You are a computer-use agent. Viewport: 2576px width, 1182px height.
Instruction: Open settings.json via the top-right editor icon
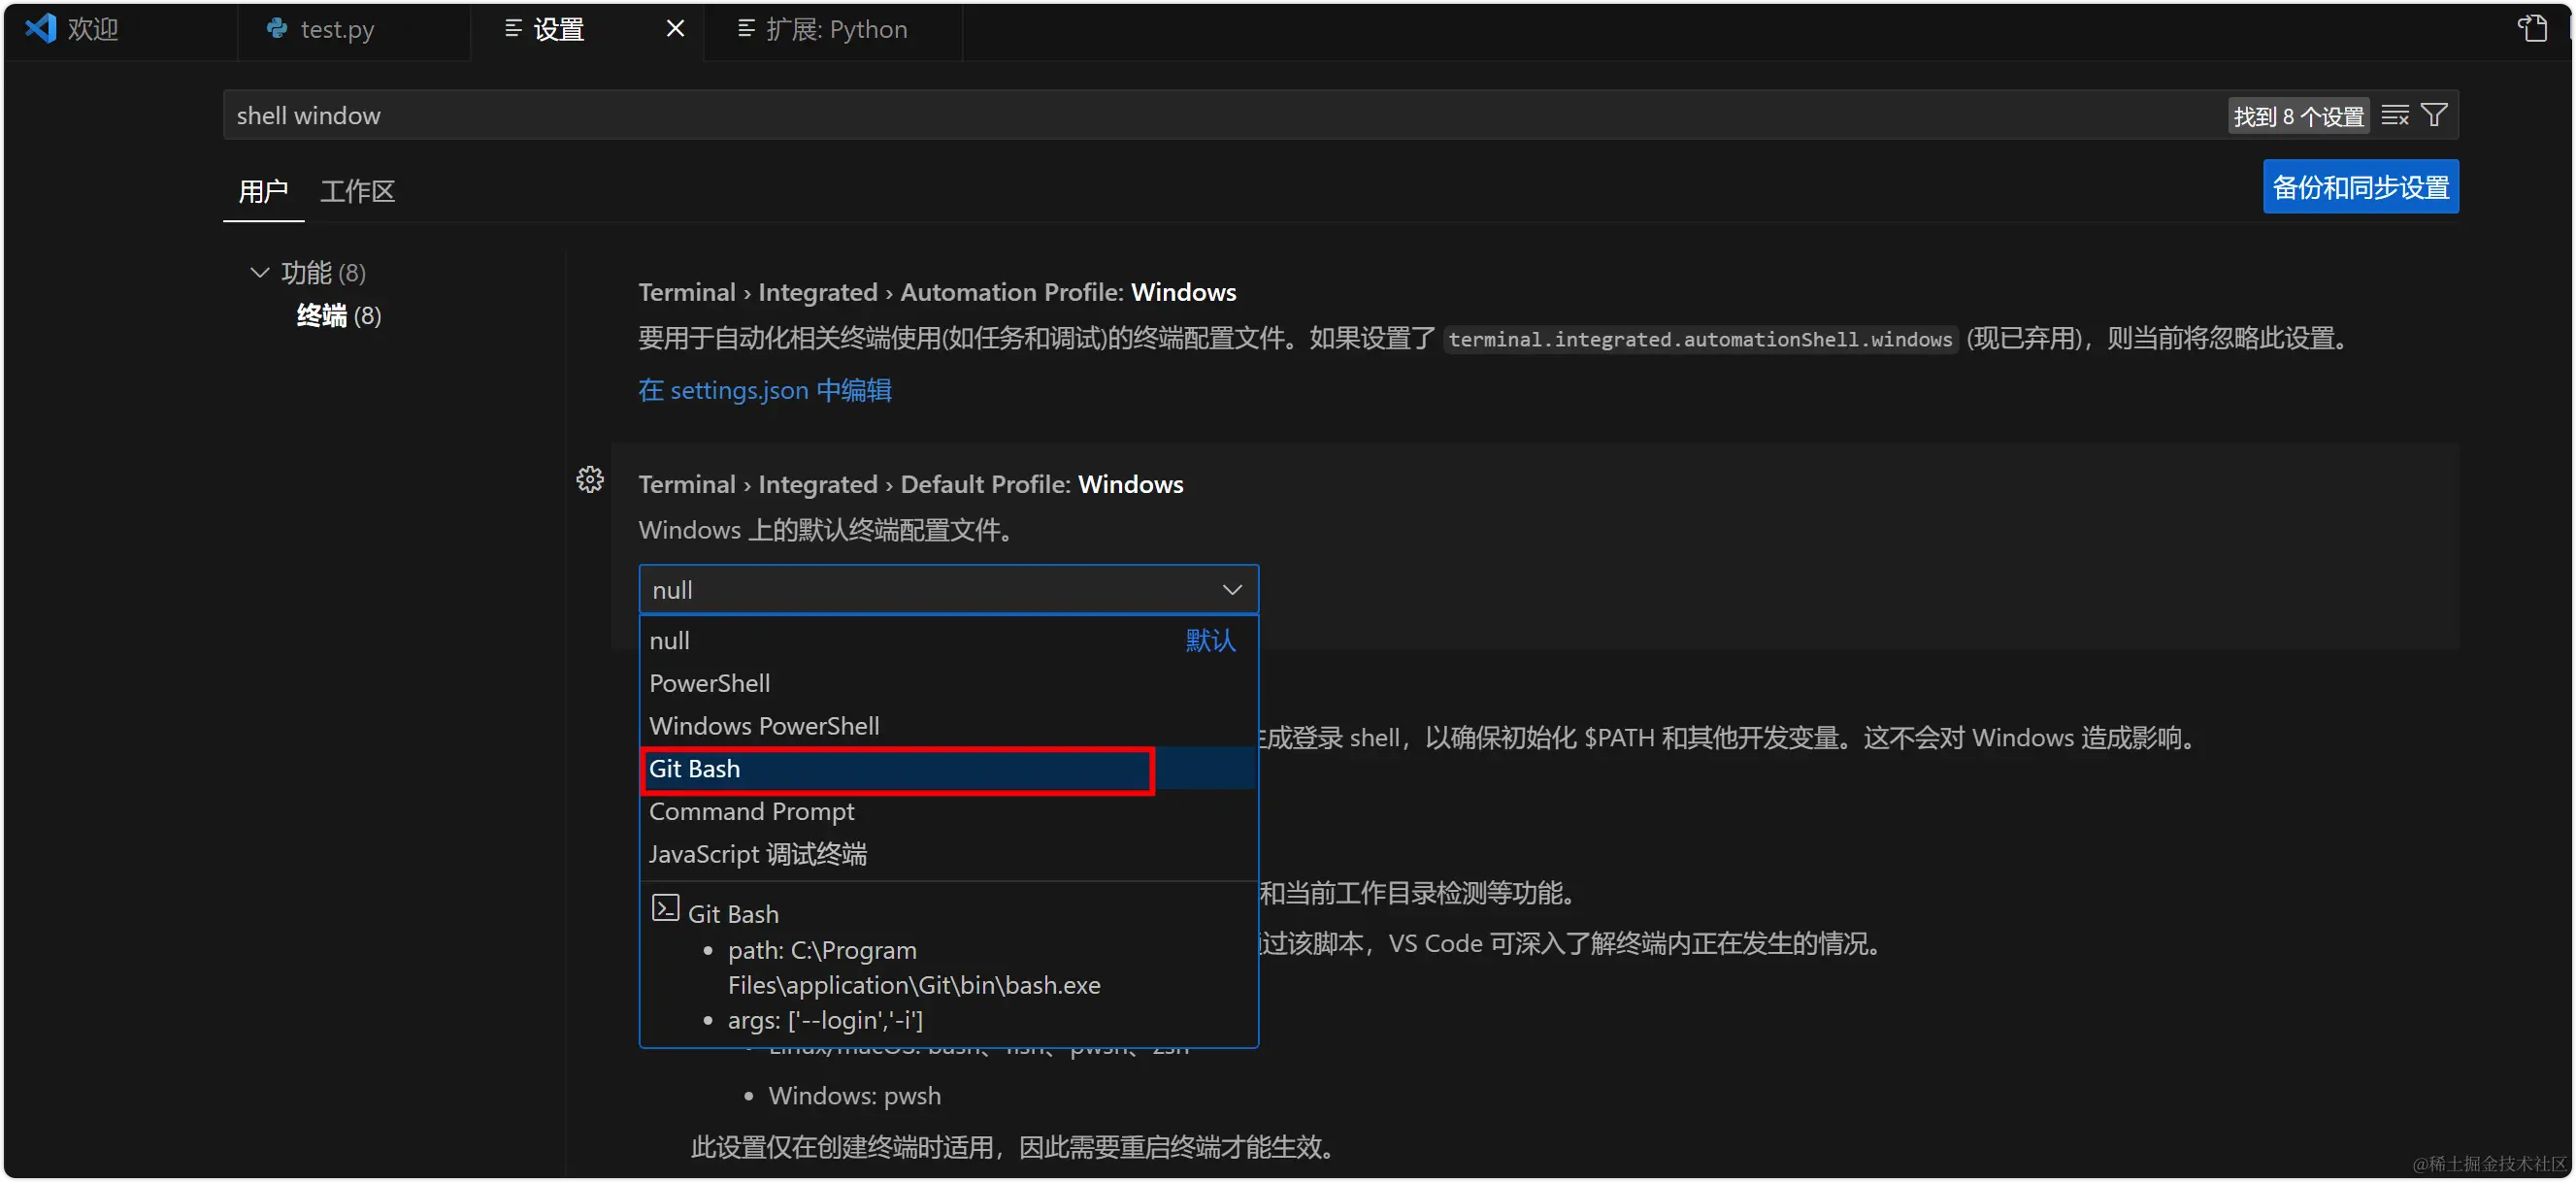[x=2532, y=29]
